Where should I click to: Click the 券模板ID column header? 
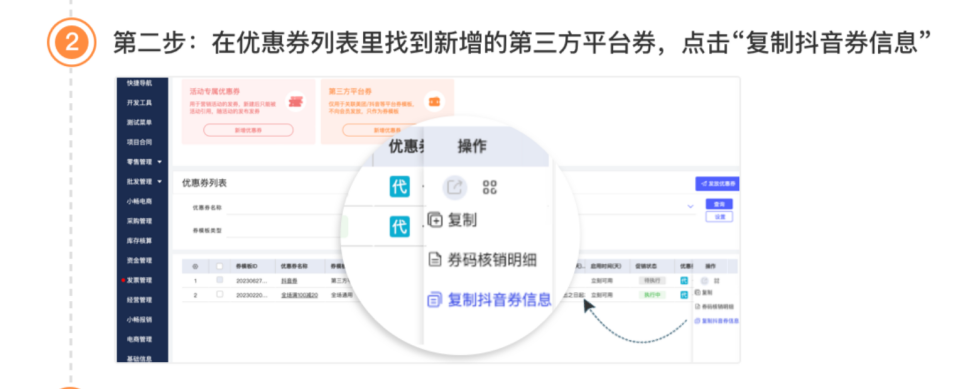tap(247, 266)
